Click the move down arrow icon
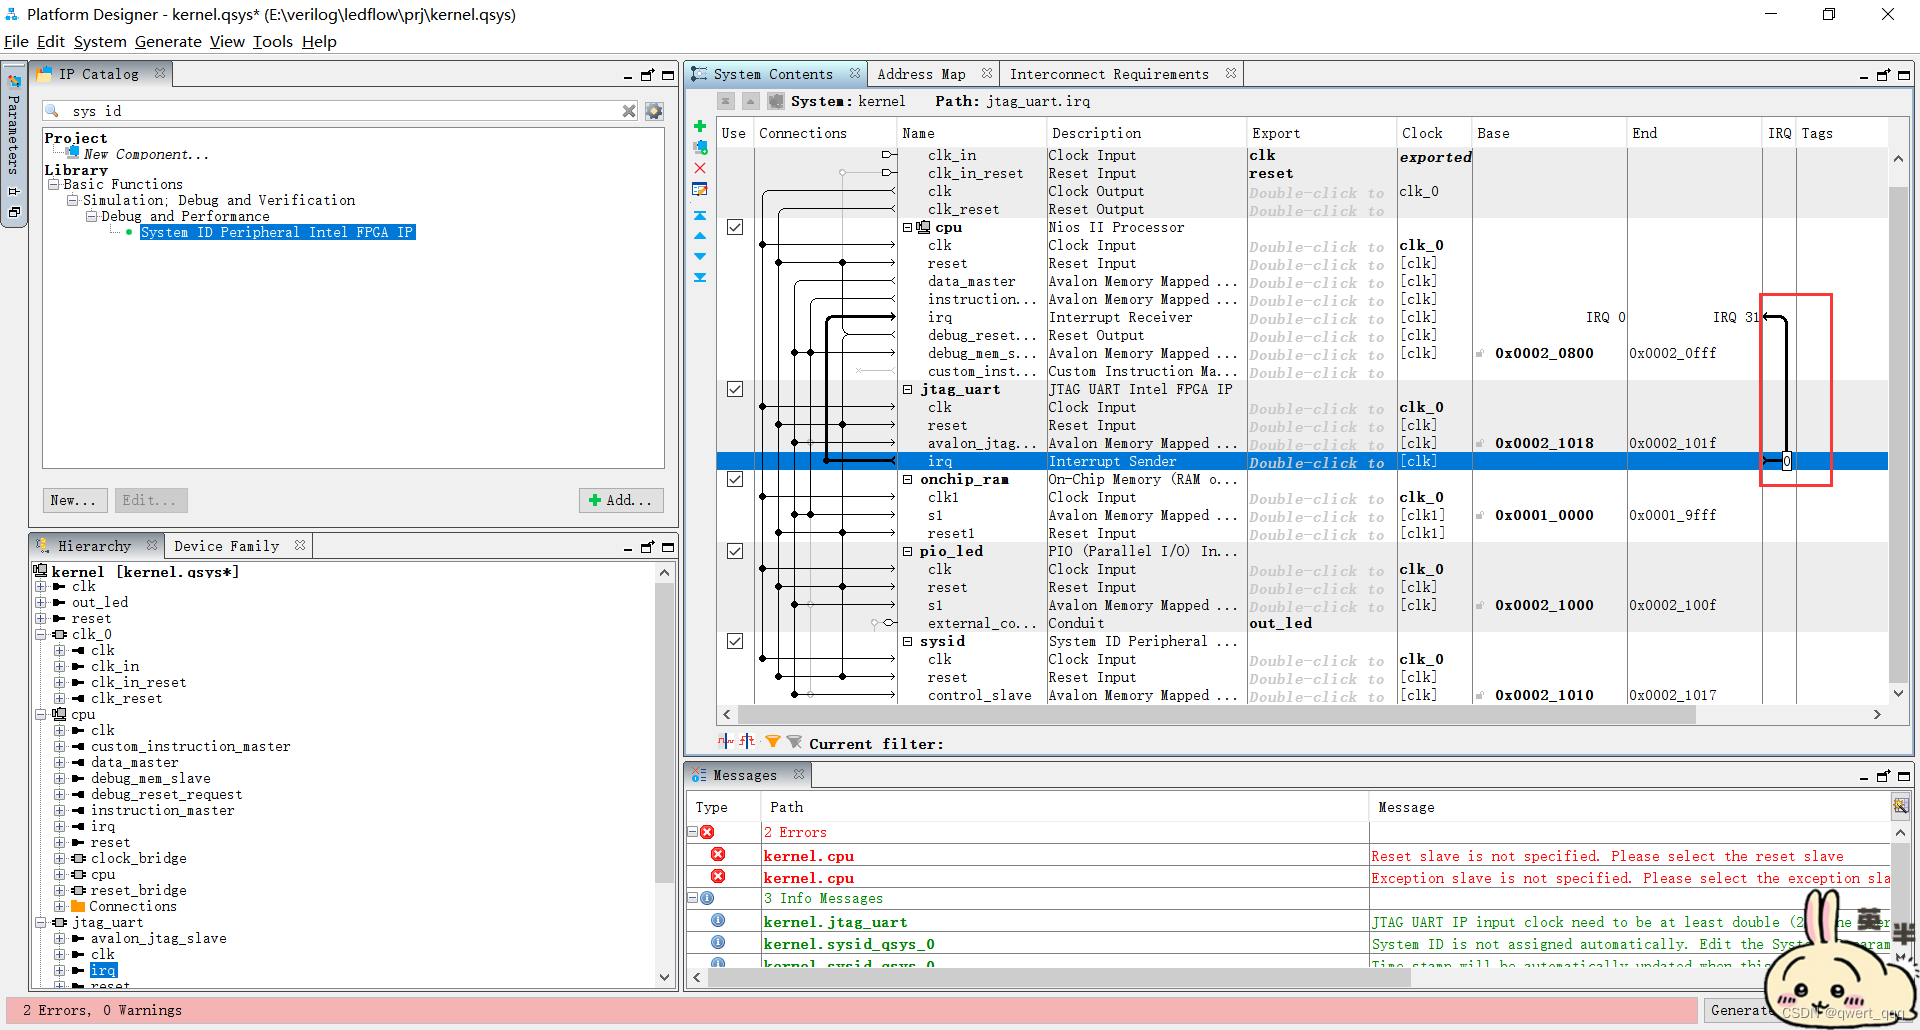 700,257
